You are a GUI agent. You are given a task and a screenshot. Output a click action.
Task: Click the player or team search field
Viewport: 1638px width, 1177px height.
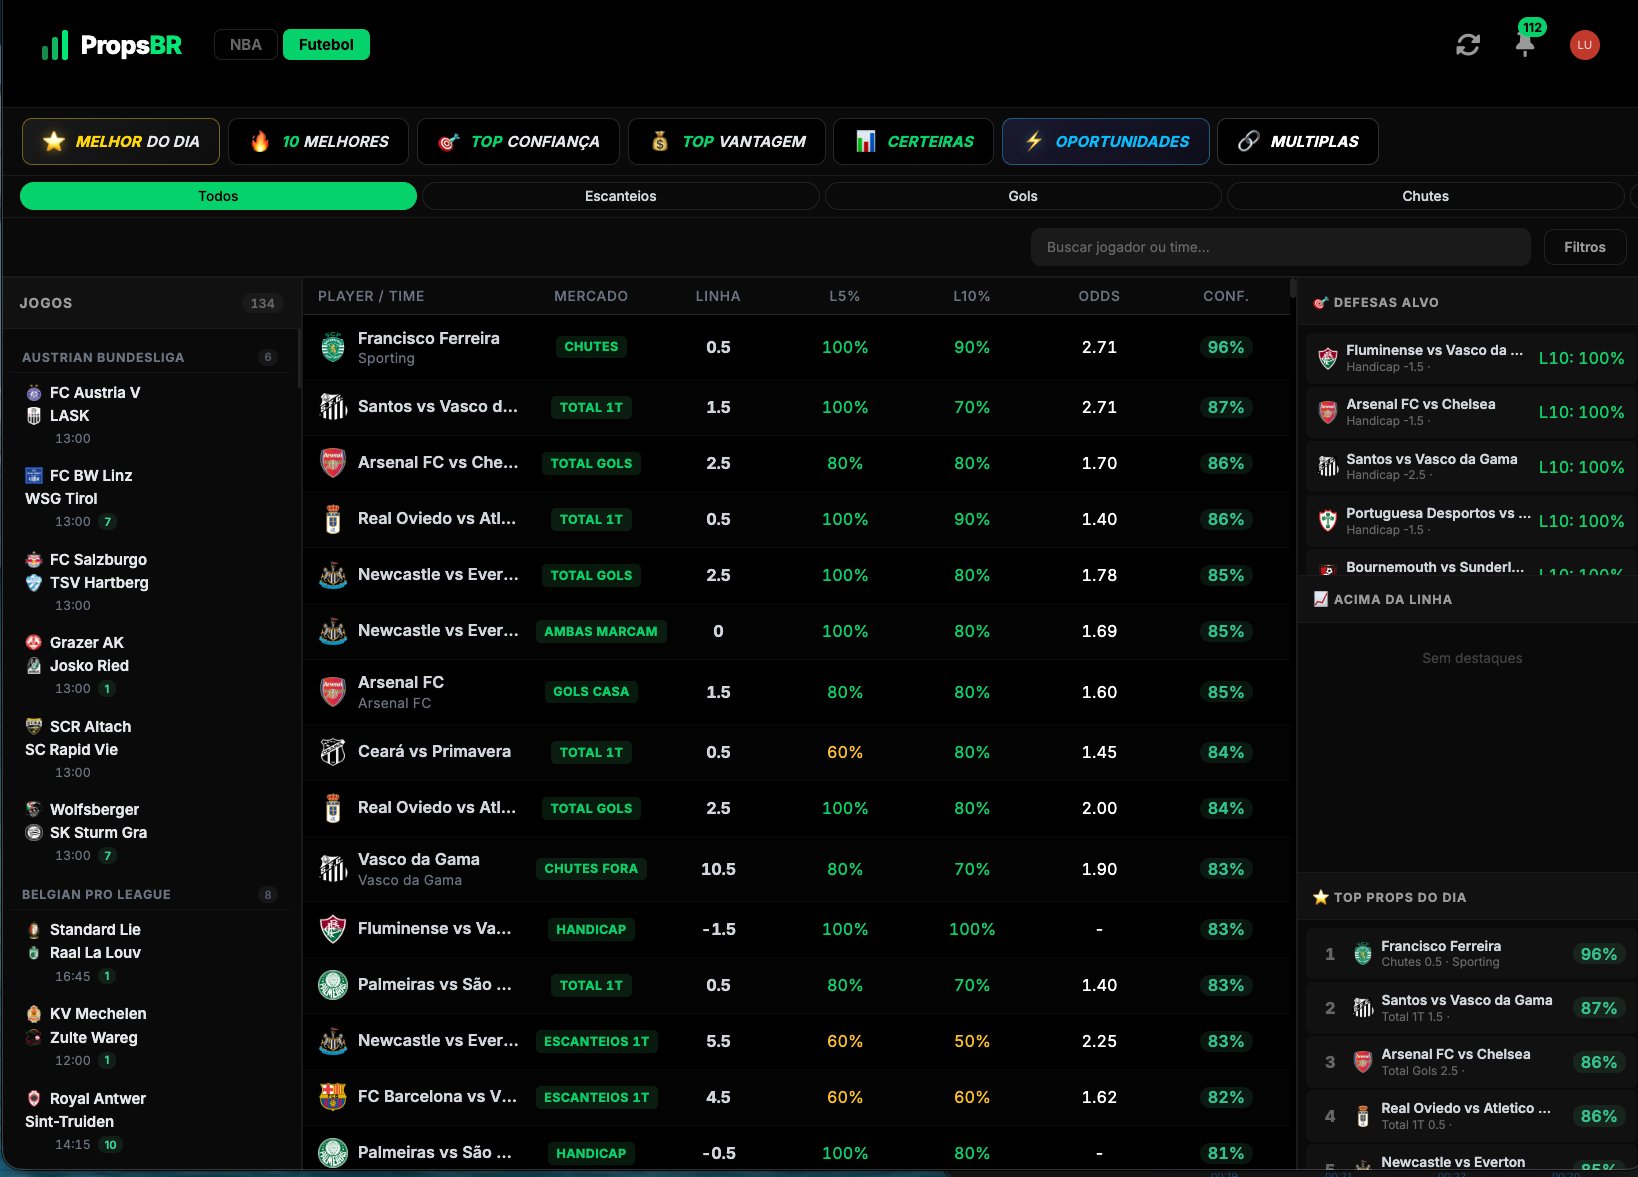pos(1280,247)
